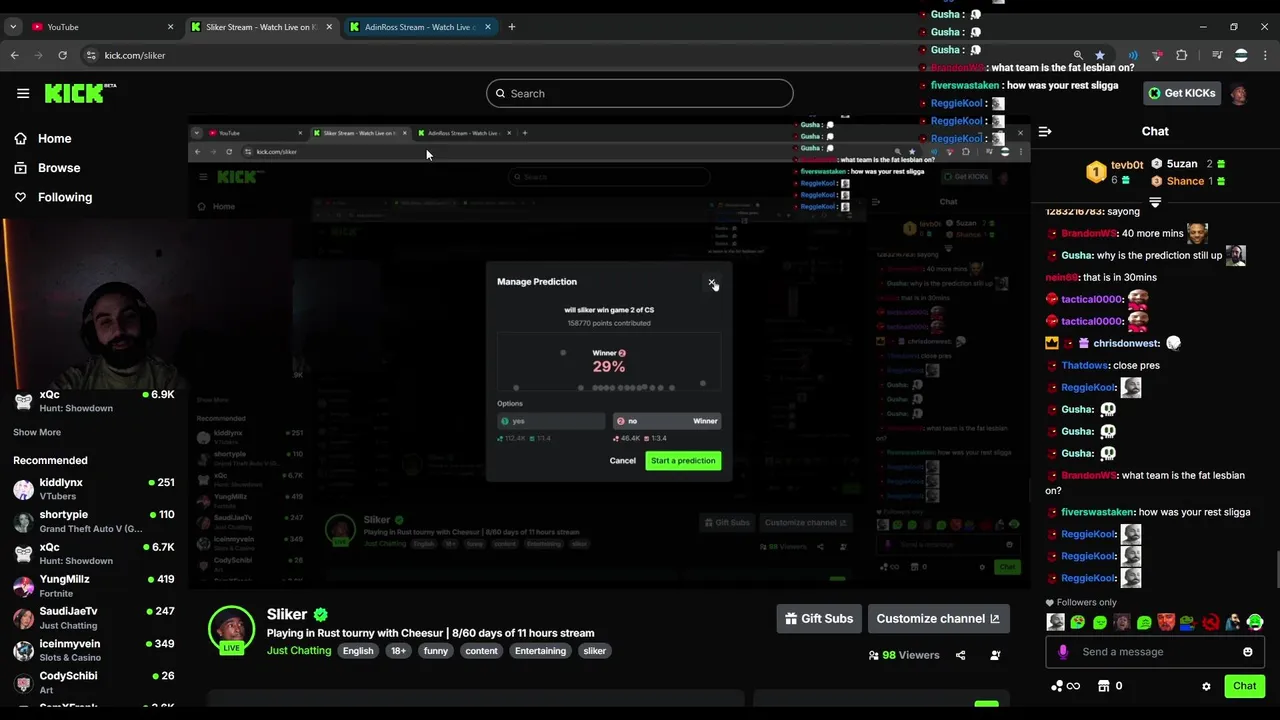Open recommended channel kiddlynx
The image size is (1280, 720).
93,489
